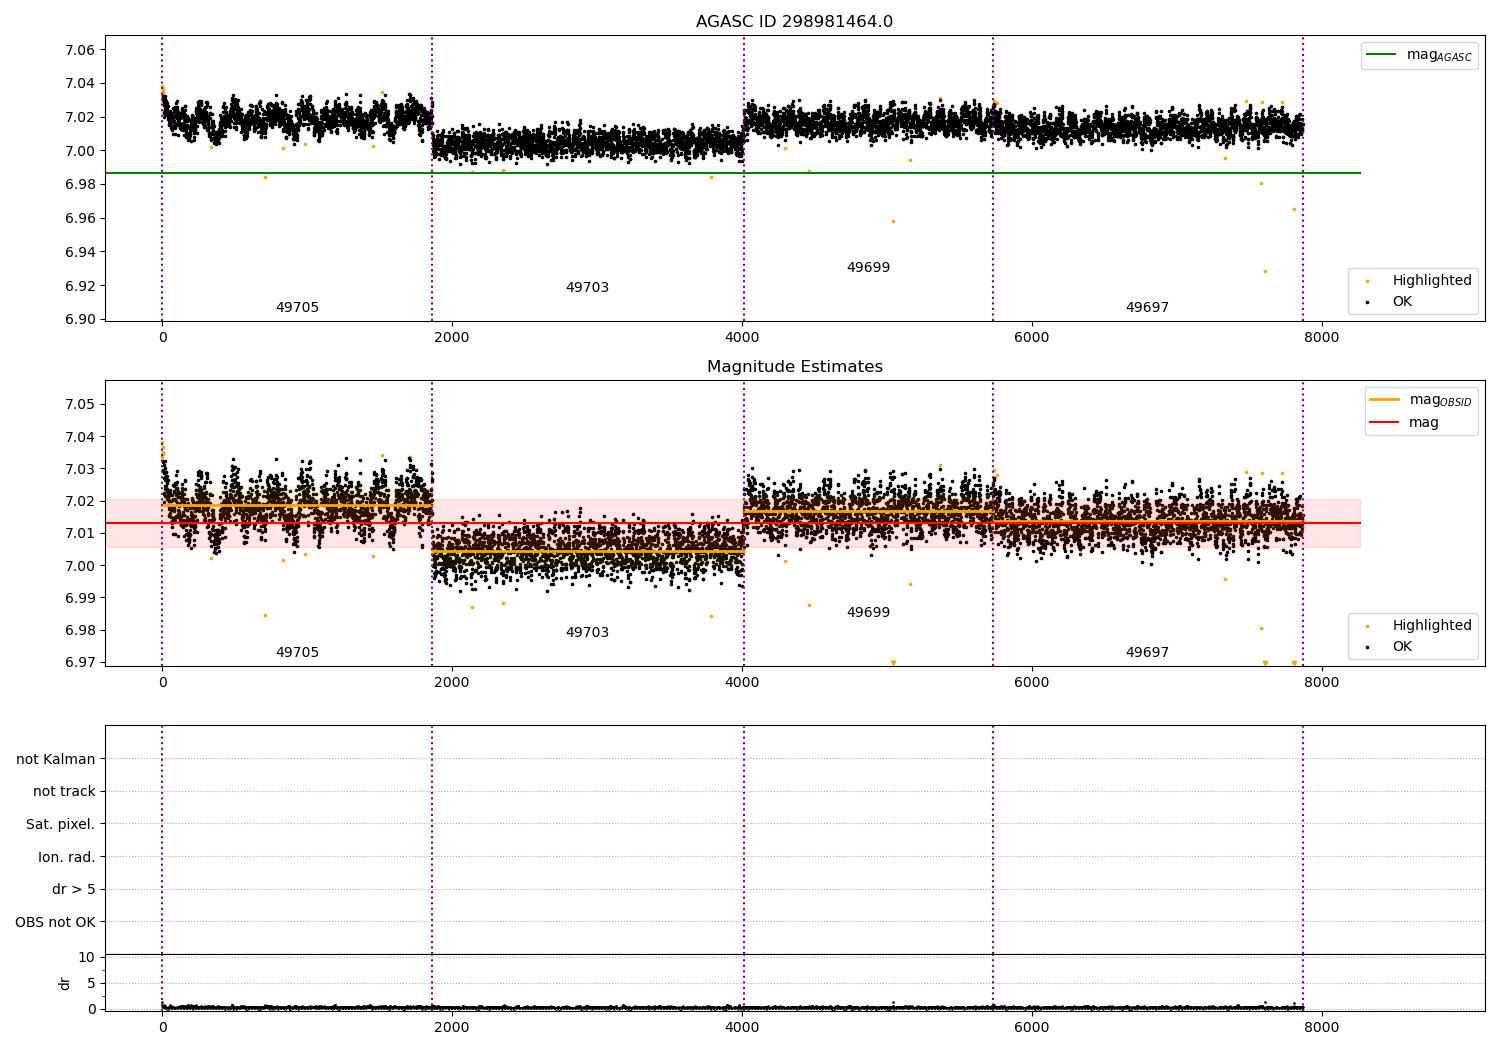
Task: Click obsid label 49705 in top plot
Action: [x=297, y=308]
